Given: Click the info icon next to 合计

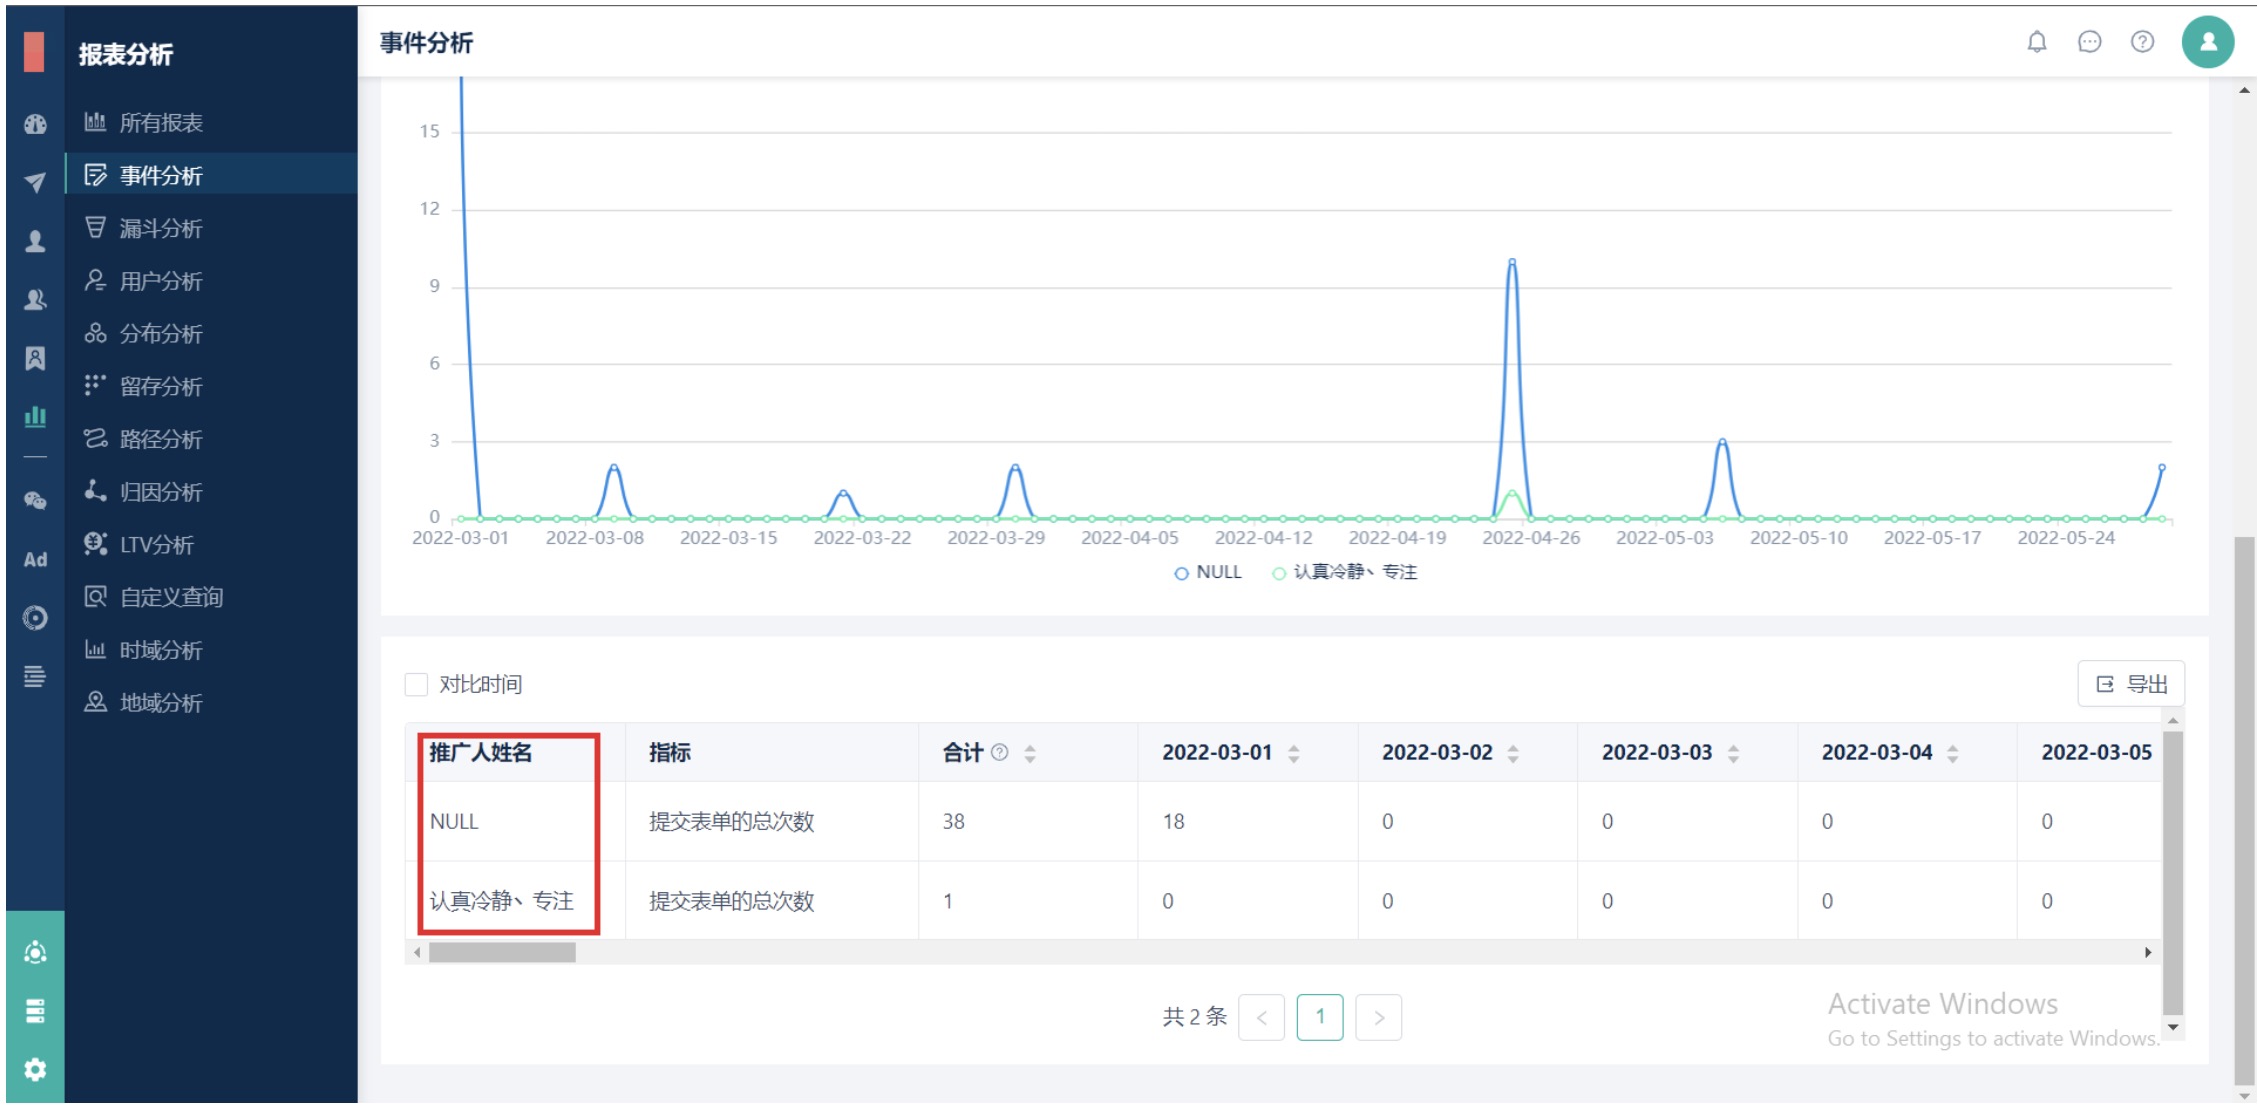Looking at the screenshot, I should tap(999, 752).
